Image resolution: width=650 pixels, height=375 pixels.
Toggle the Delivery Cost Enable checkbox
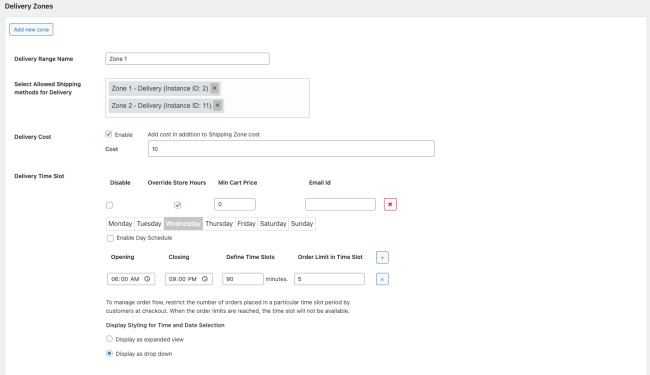[x=109, y=134]
